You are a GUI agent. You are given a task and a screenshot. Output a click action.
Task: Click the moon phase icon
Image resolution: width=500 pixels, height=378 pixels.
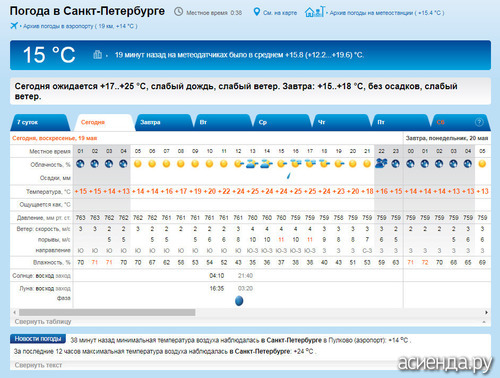pyautogui.click(x=239, y=301)
